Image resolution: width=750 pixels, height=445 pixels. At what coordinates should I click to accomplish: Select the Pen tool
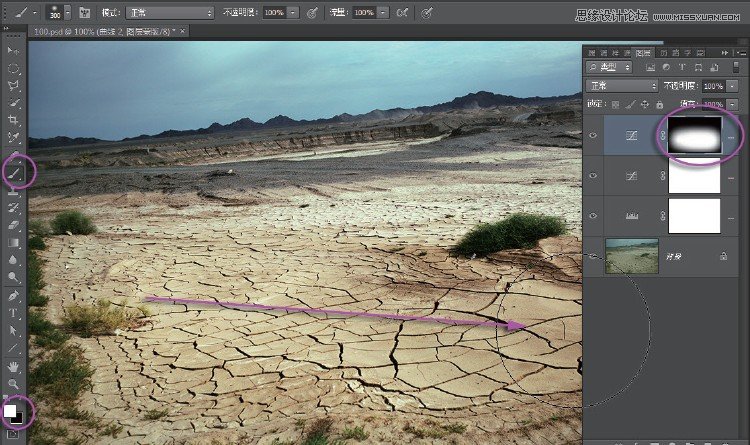coord(13,296)
